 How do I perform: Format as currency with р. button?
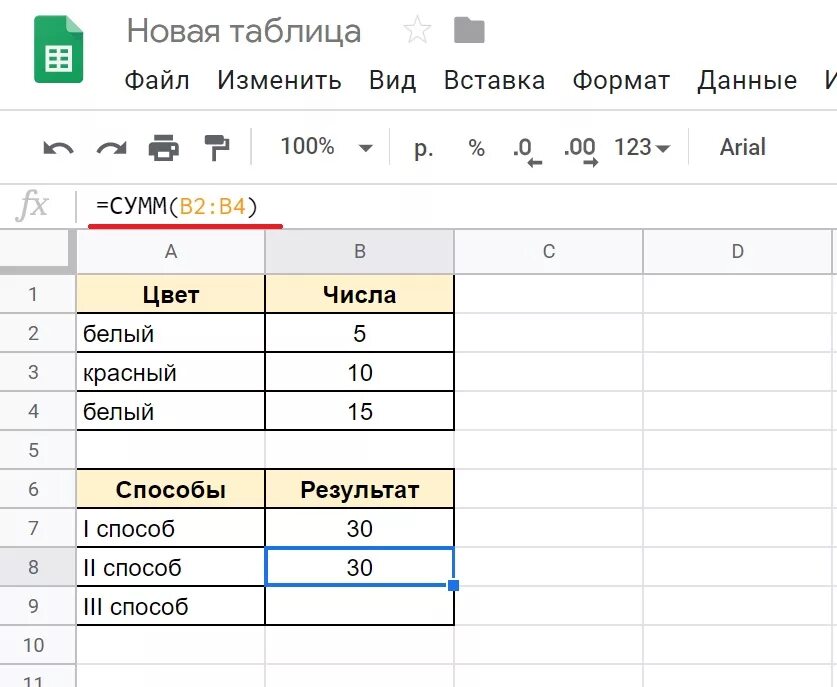[x=424, y=148]
